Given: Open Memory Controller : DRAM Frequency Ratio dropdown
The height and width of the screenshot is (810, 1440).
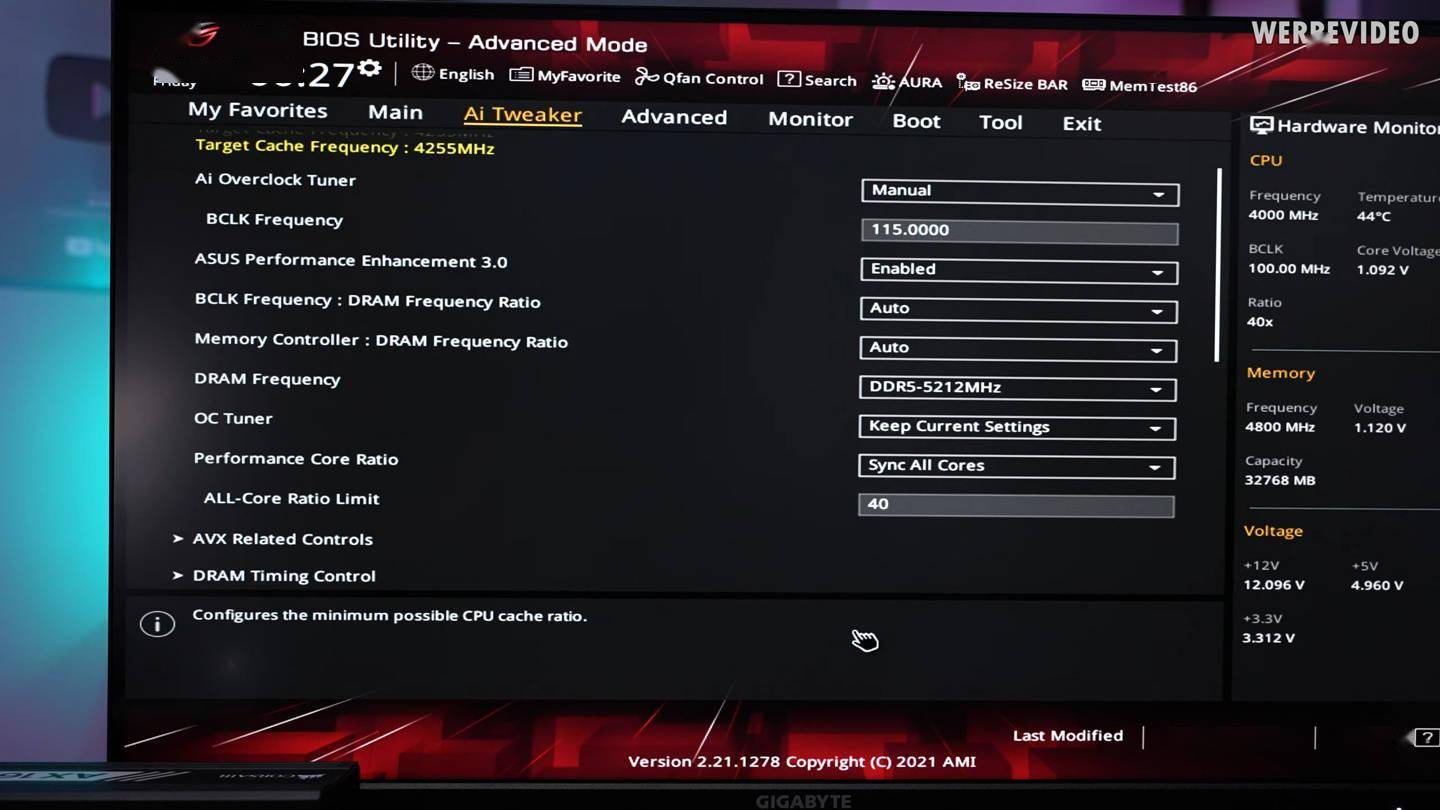Looking at the screenshot, I should click(1018, 349).
